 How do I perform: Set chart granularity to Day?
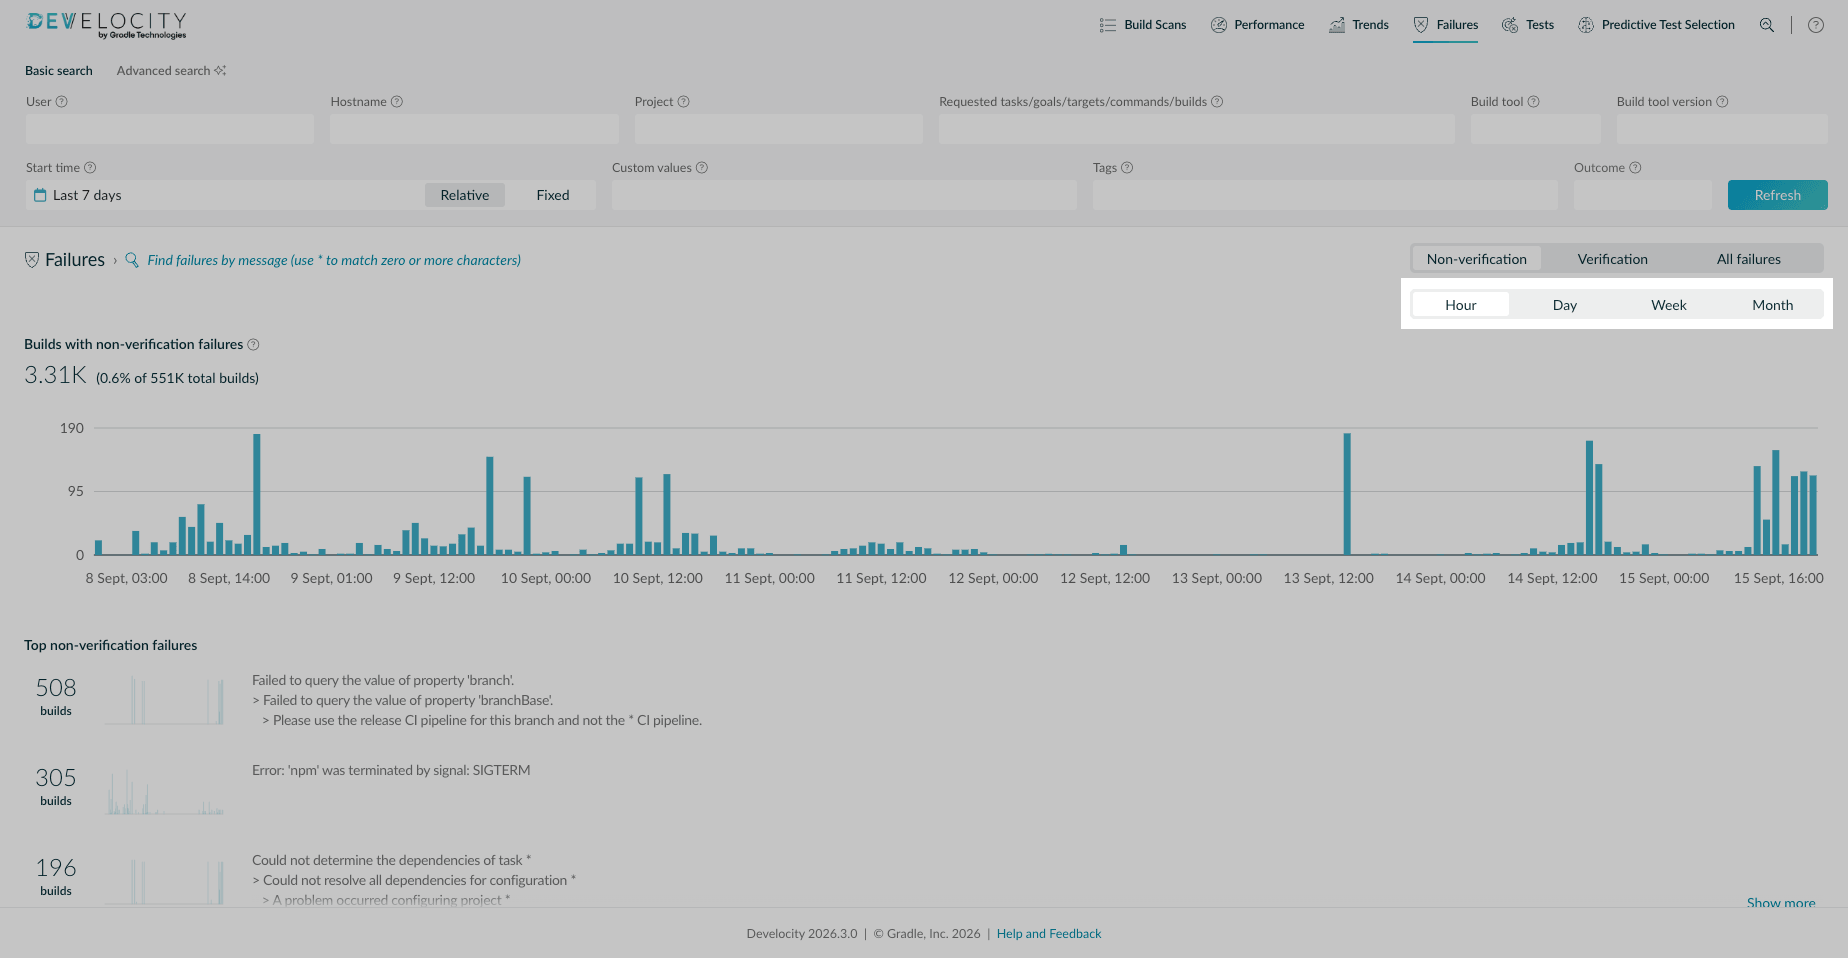[1565, 305]
